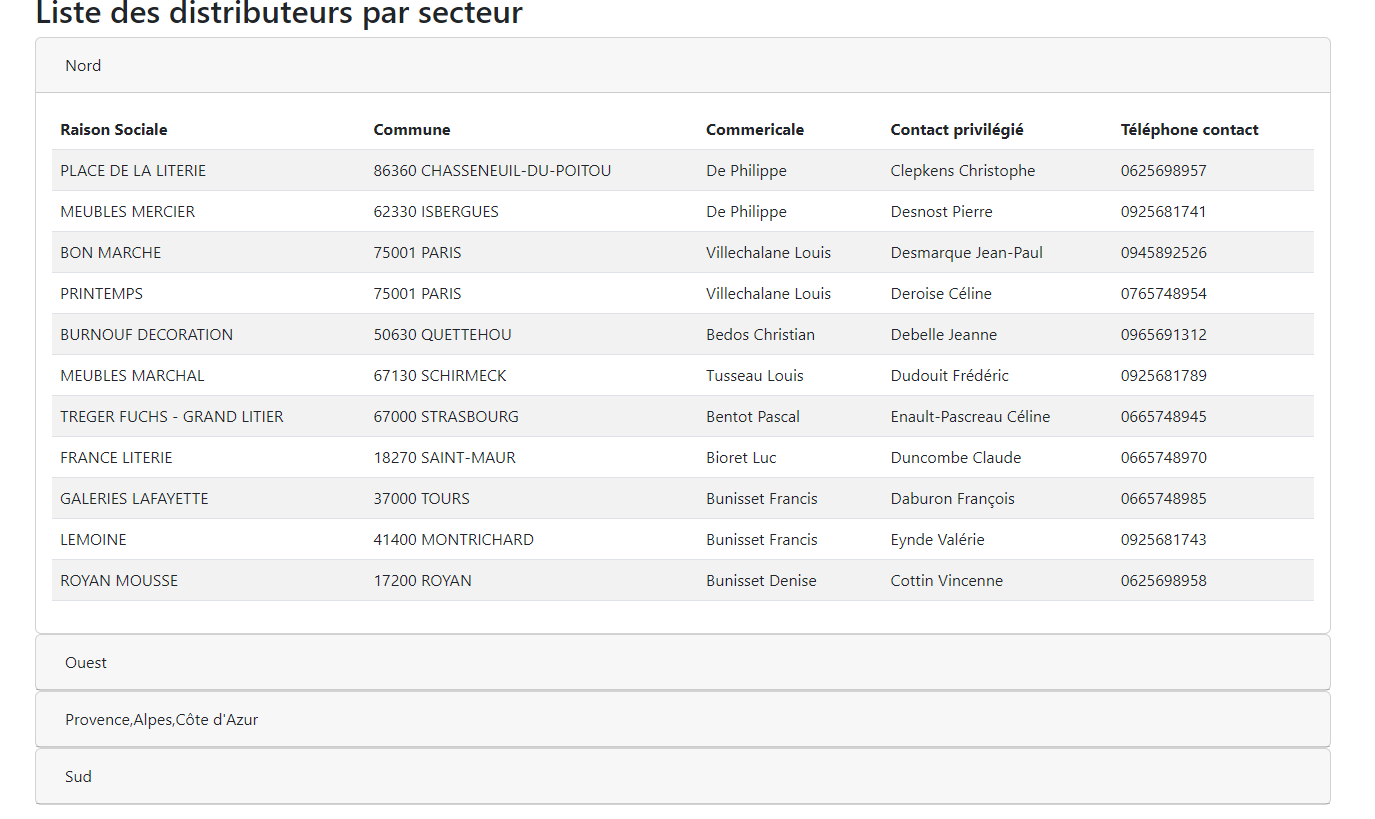Click commercial Bunisset Francis in LEMOINE row

click(x=761, y=540)
